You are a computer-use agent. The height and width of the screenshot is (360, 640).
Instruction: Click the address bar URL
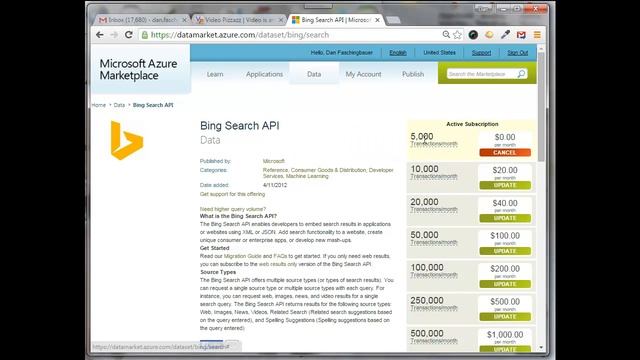click(x=240, y=35)
